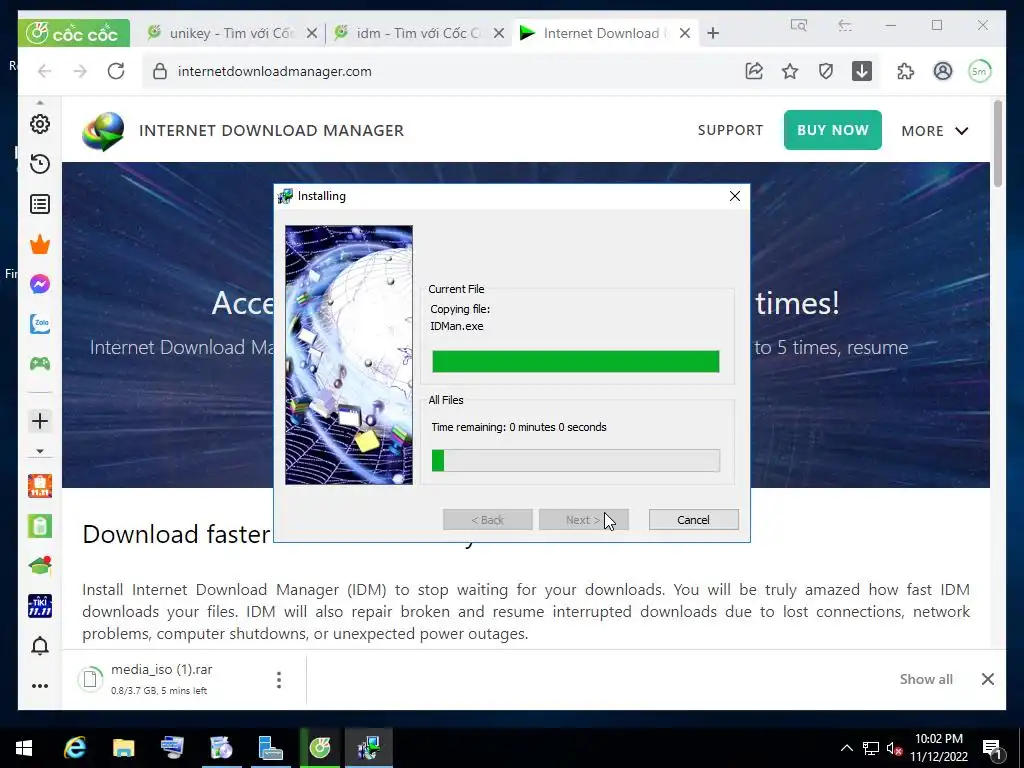The image size is (1024, 768).
Task: Expand the MORE menu on IDM site
Action: coord(935,131)
